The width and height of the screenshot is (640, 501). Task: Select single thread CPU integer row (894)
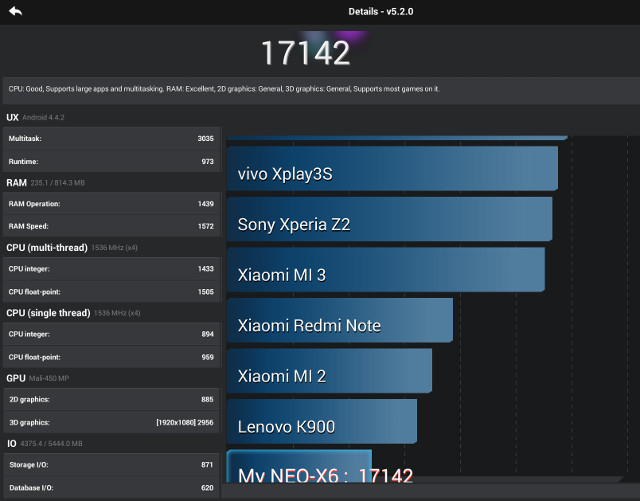[111, 334]
